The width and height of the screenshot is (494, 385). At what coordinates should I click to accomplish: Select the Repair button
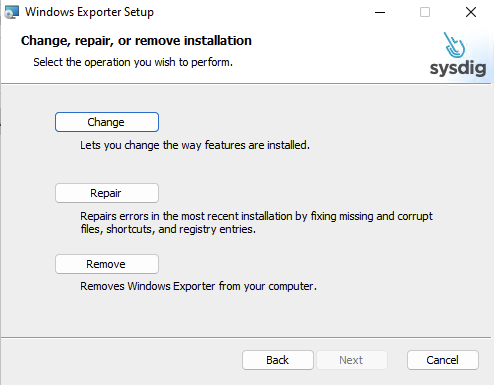click(x=107, y=193)
